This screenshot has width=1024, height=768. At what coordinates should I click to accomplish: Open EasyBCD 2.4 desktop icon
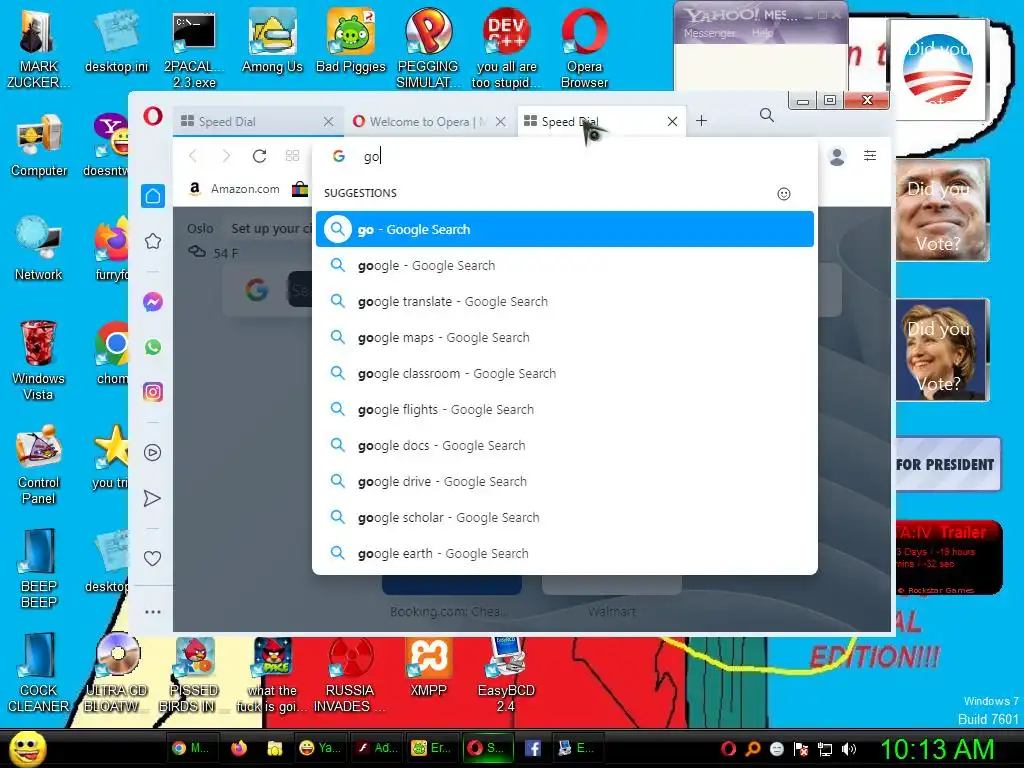coord(506,675)
